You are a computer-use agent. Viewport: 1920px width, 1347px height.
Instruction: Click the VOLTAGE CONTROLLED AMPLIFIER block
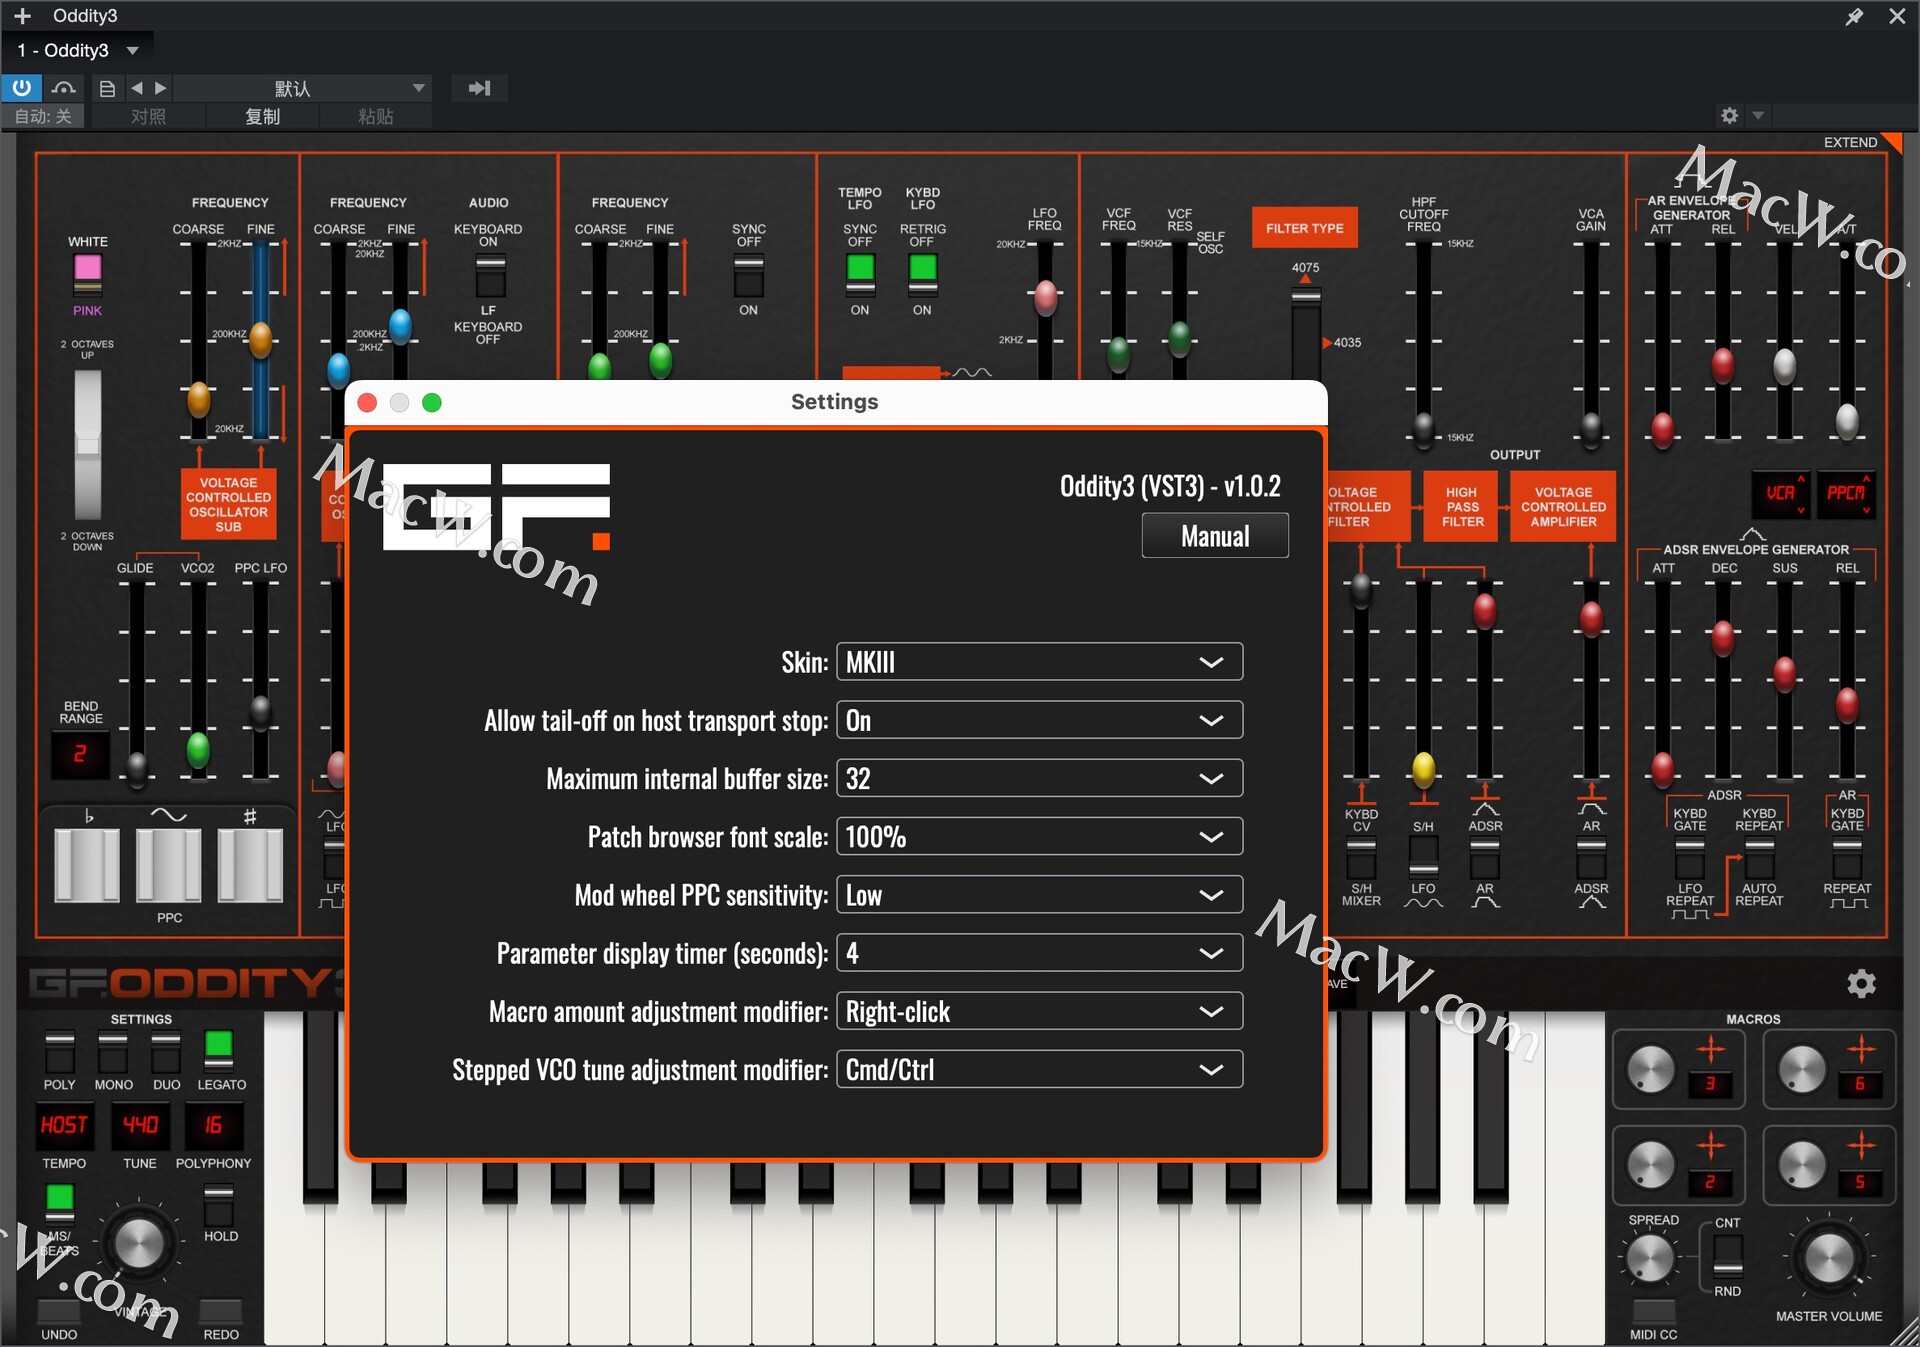(x=1562, y=506)
